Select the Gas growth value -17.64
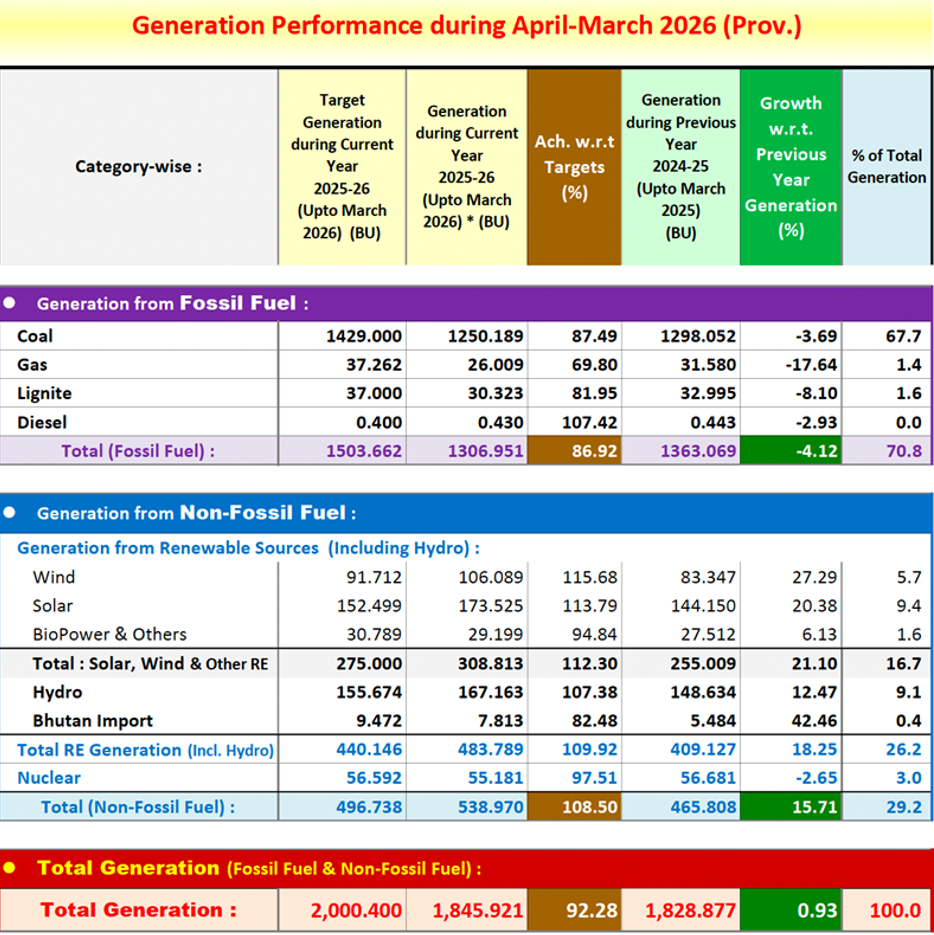Image resolution: width=934 pixels, height=935 pixels. tap(811, 365)
